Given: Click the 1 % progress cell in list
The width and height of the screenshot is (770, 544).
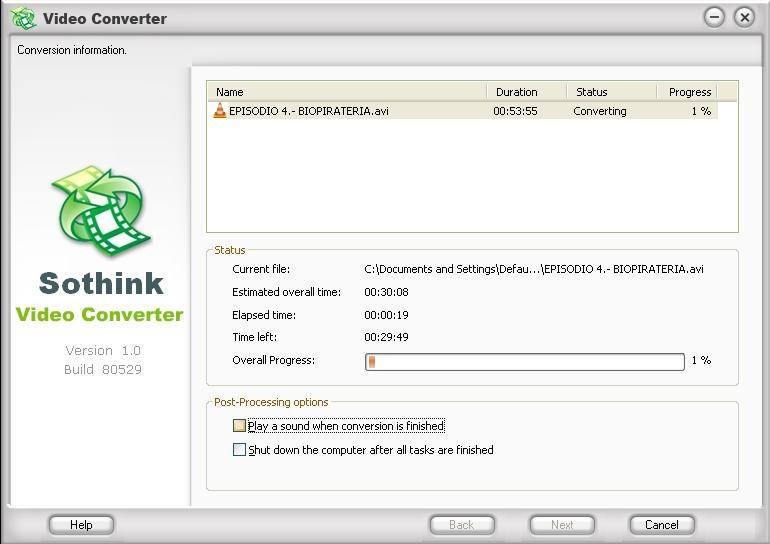Looking at the screenshot, I should (701, 111).
